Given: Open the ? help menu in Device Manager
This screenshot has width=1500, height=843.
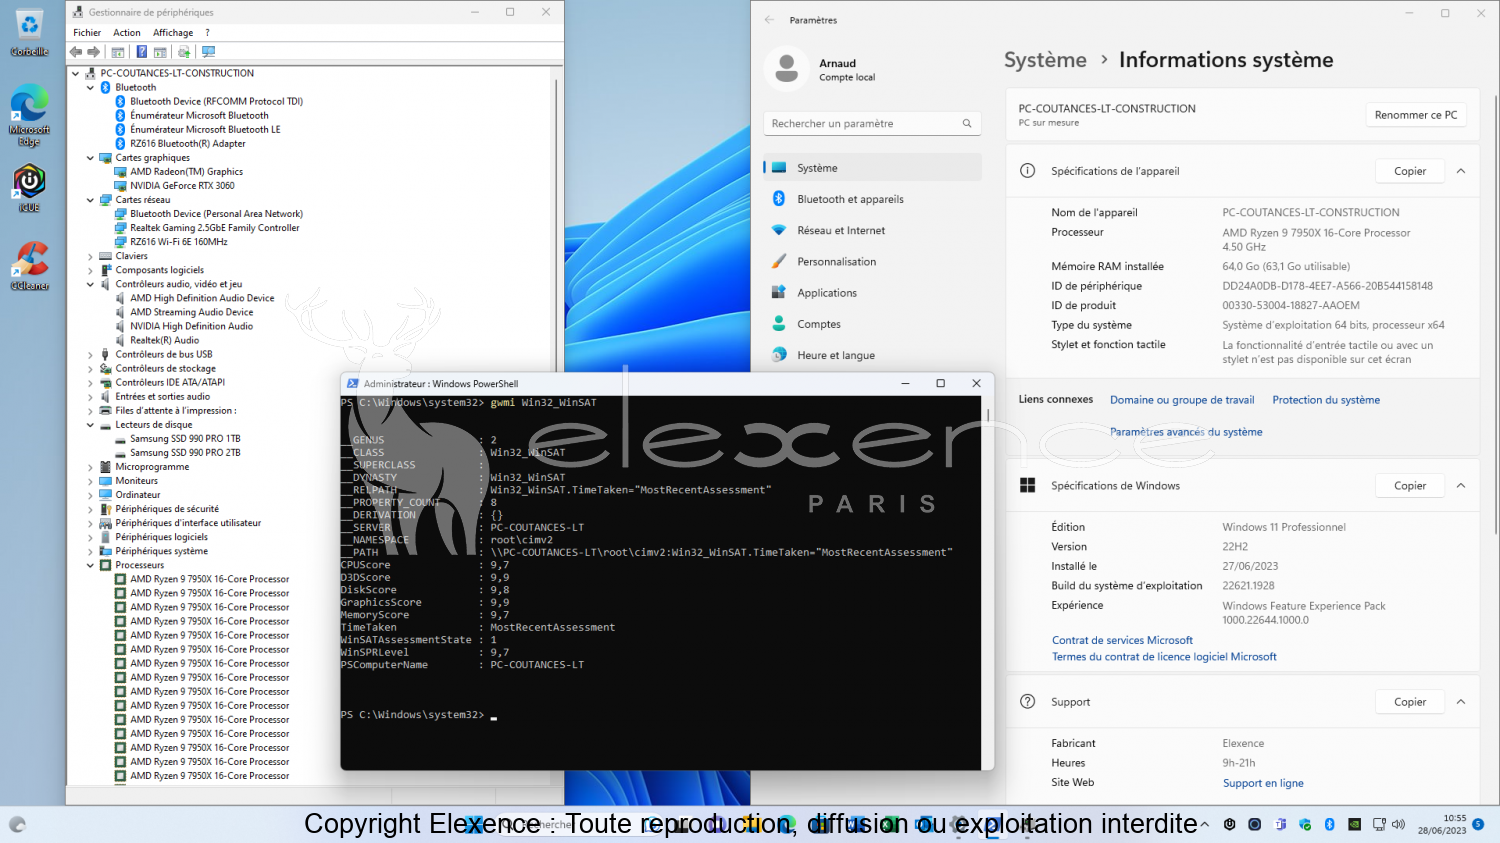Looking at the screenshot, I should [x=207, y=33].
